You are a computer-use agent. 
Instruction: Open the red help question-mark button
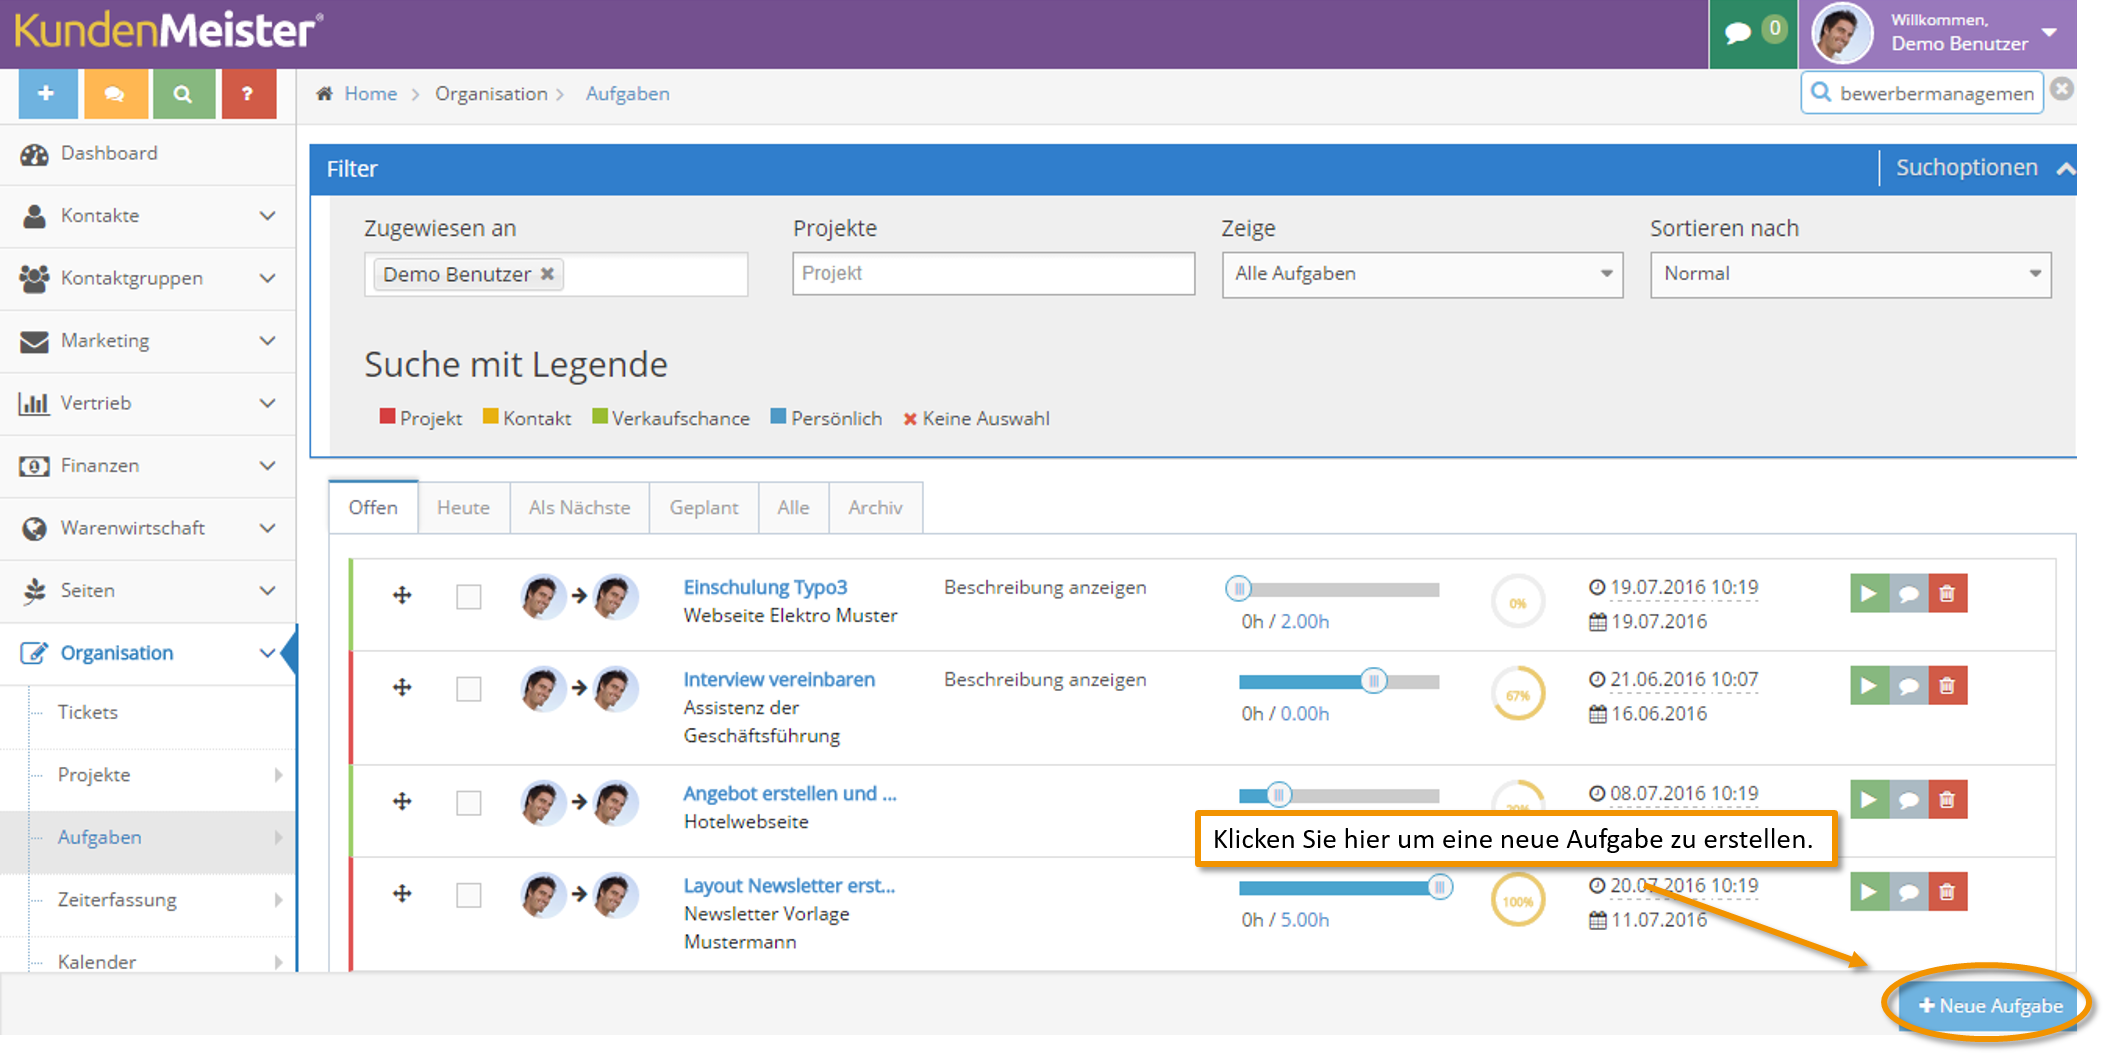tap(248, 94)
